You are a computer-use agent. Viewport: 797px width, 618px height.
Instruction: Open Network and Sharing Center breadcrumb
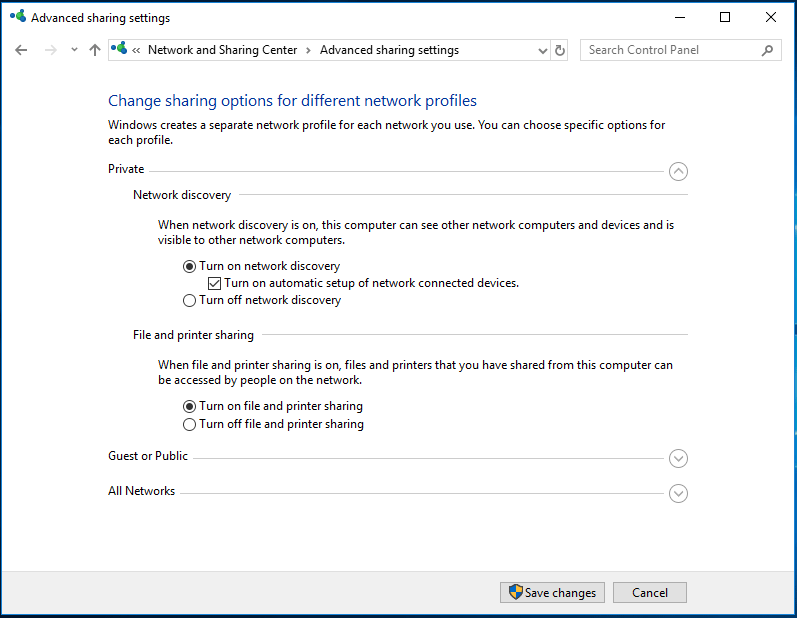coord(222,50)
